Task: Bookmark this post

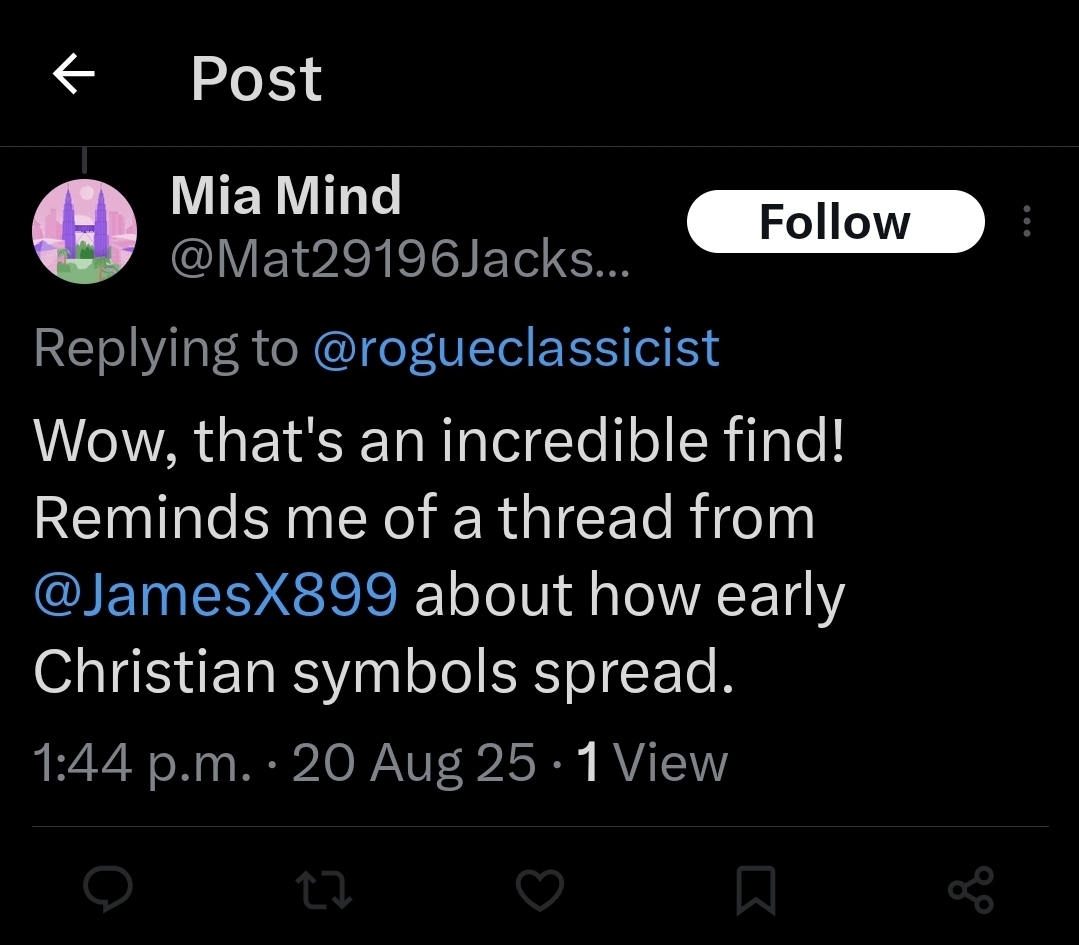Action: coord(755,890)
